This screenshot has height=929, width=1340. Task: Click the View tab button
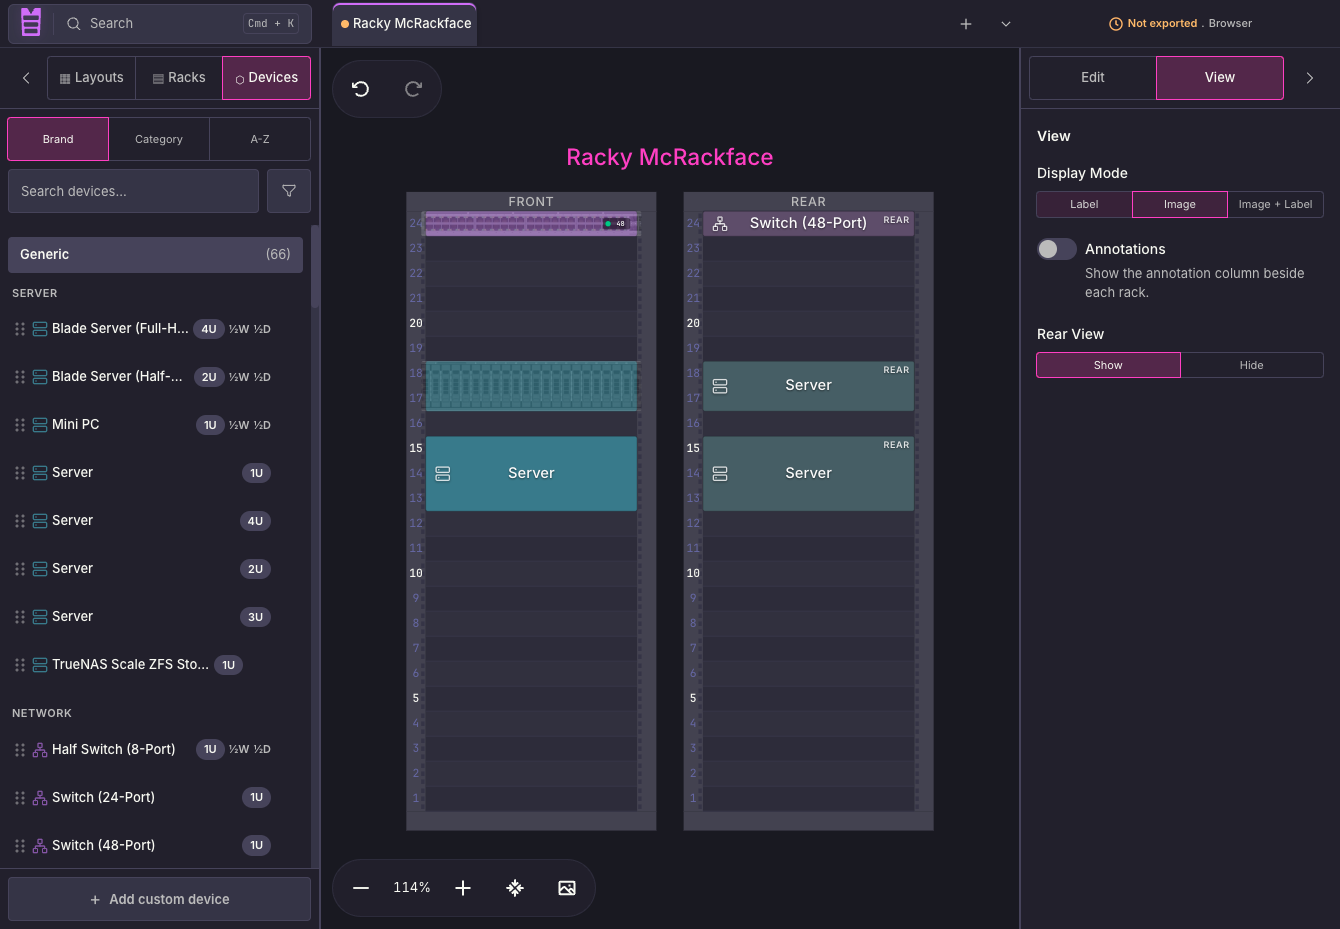click(1220, 78)
